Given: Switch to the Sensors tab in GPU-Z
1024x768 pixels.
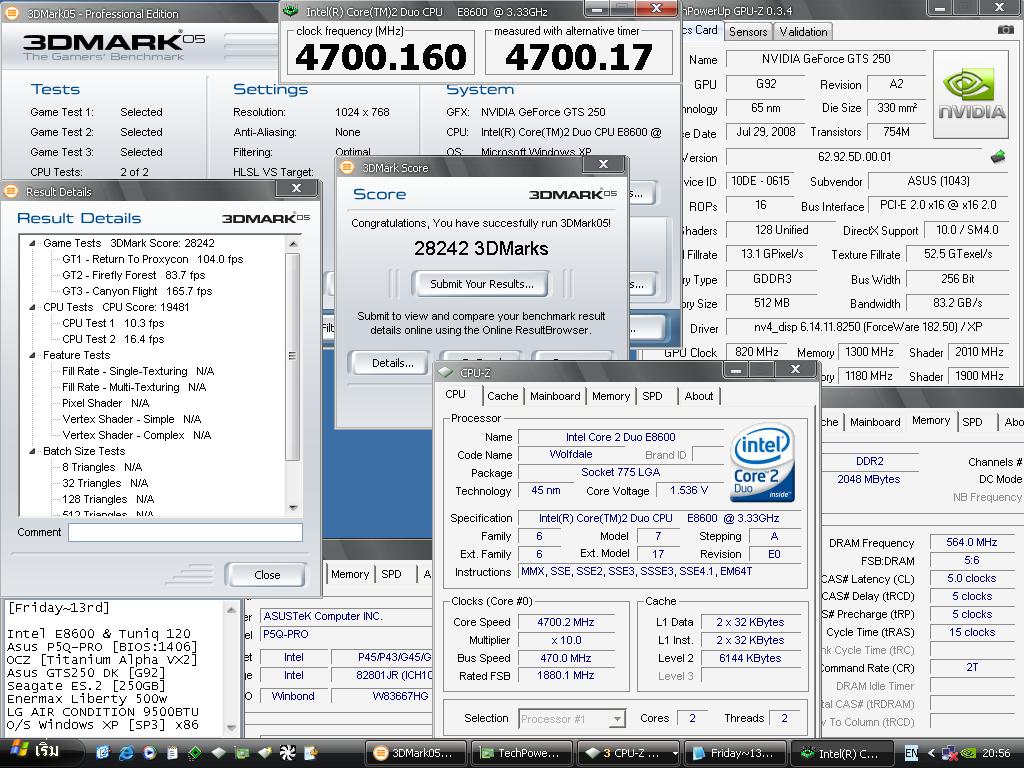Looking at the screenshot, I should (x=748, y=31).
